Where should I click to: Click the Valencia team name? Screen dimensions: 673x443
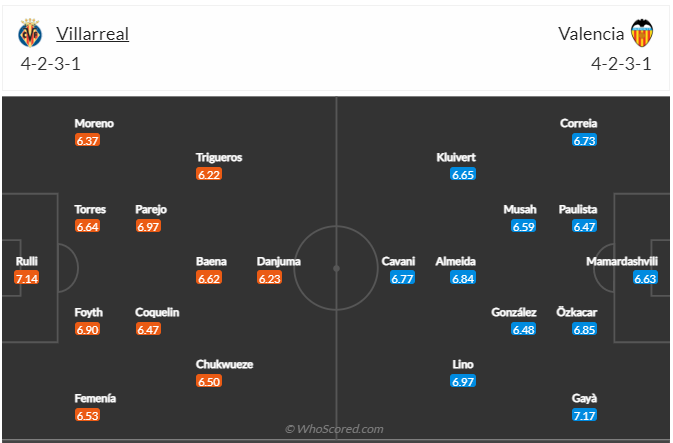pyautogui.click(x=591, y=34)
